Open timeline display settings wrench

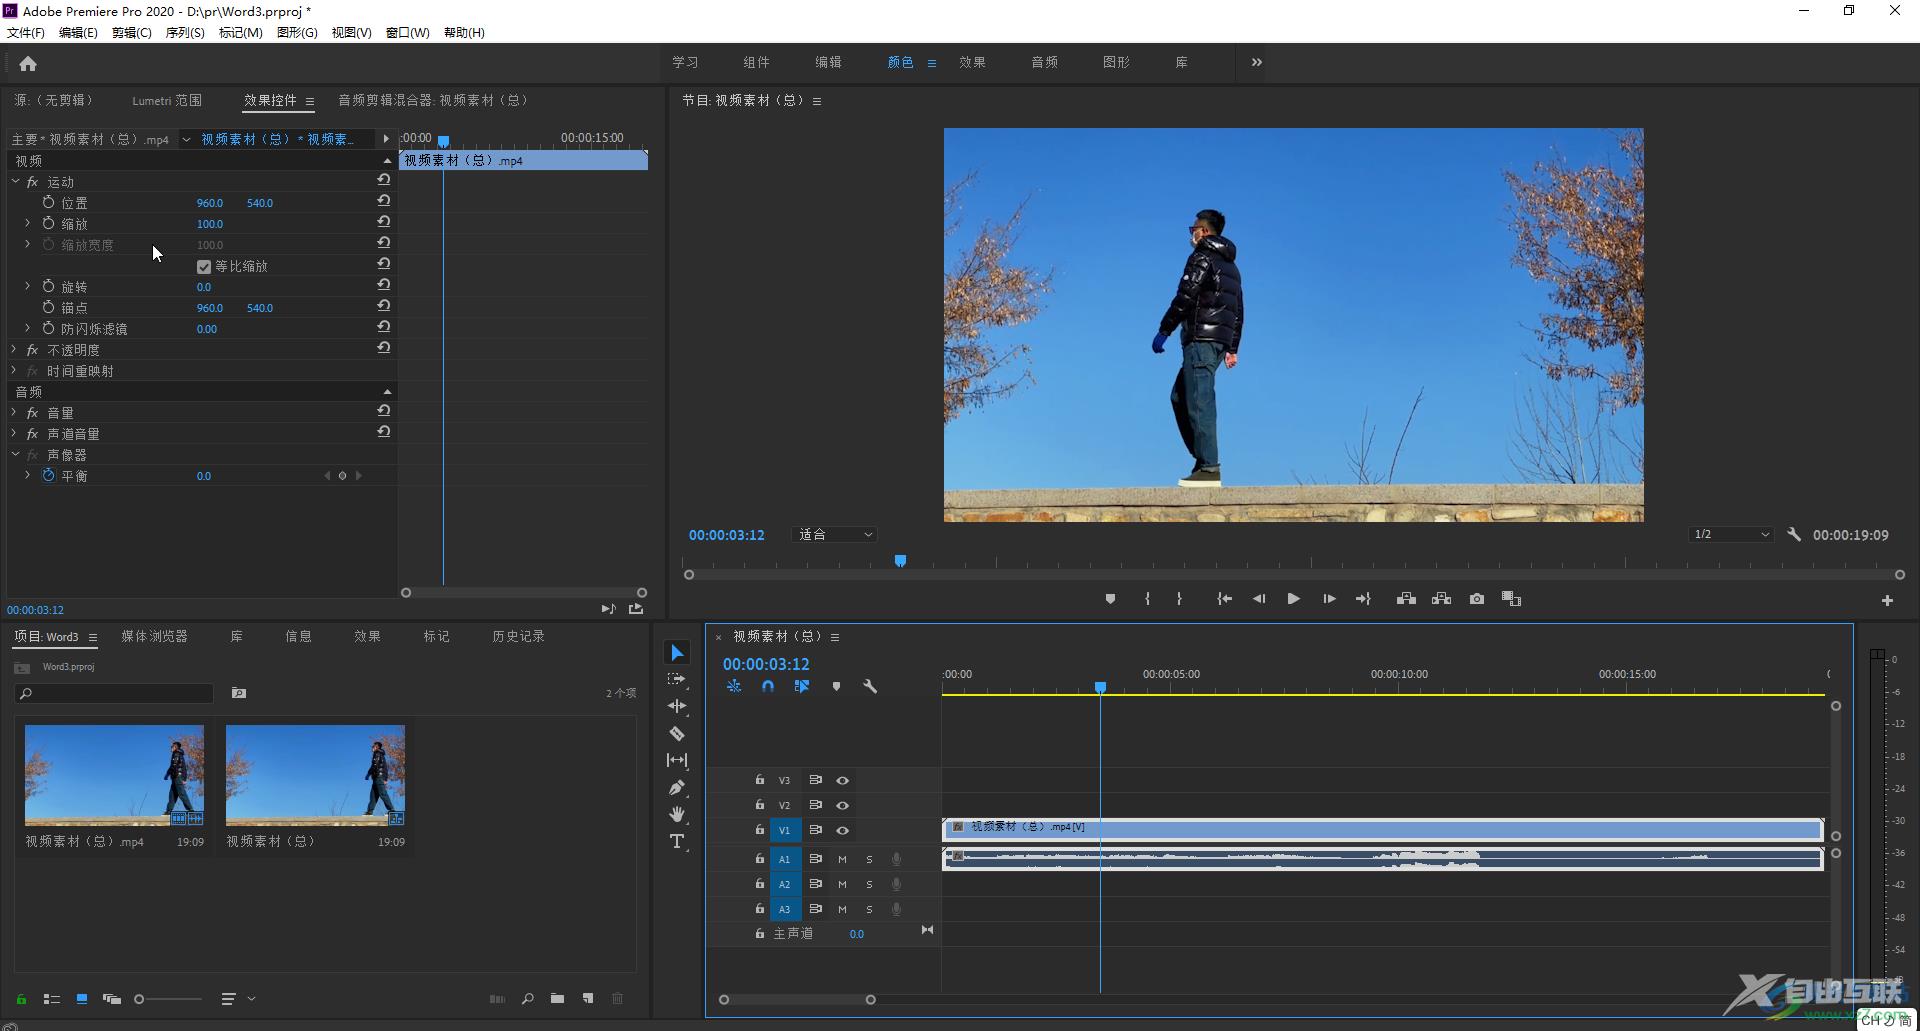tap(870, 686)
